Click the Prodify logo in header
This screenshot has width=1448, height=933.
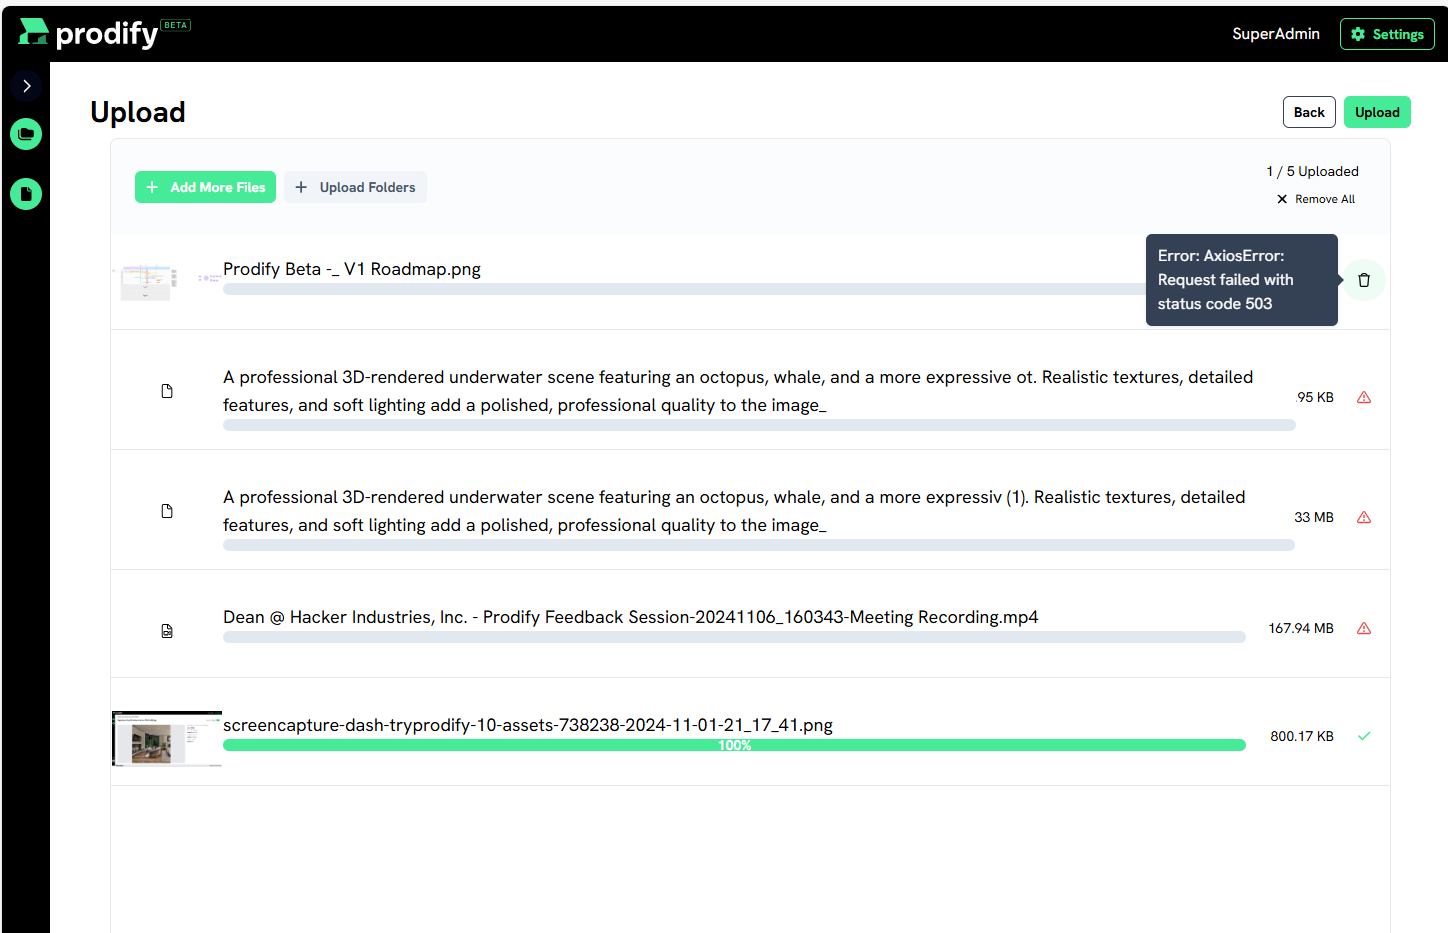coord(88,33)
